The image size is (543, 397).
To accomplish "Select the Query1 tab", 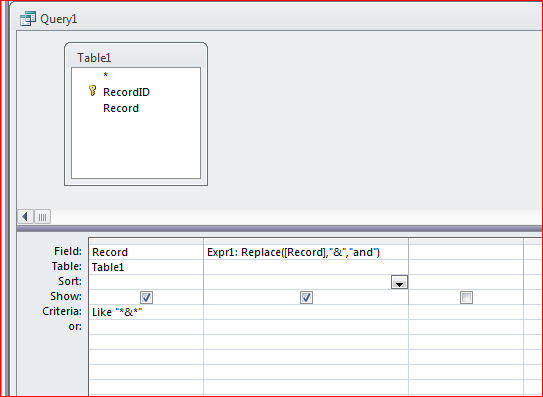I will click(x=48, y=19).
